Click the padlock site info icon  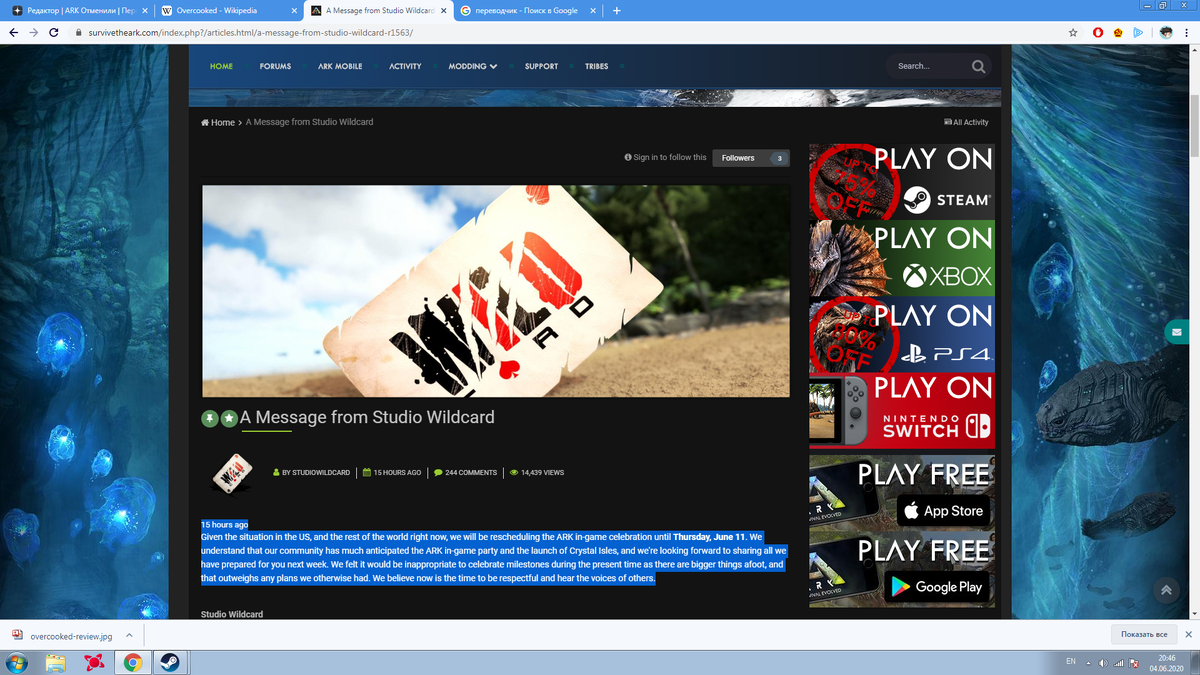click(x=77, y=32)
